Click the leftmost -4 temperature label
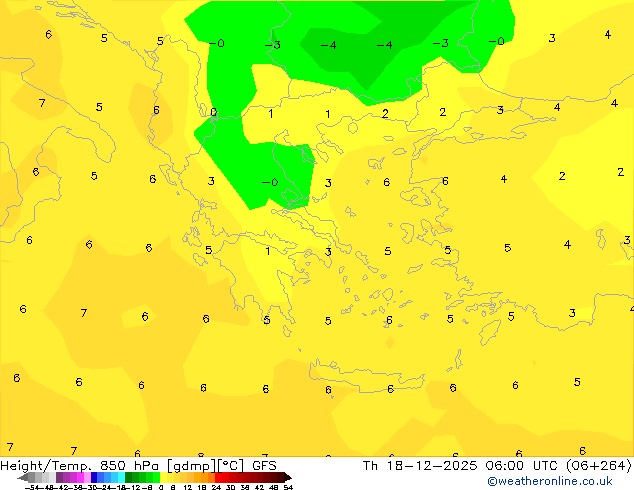634x490 pixels. pos(328,45)
